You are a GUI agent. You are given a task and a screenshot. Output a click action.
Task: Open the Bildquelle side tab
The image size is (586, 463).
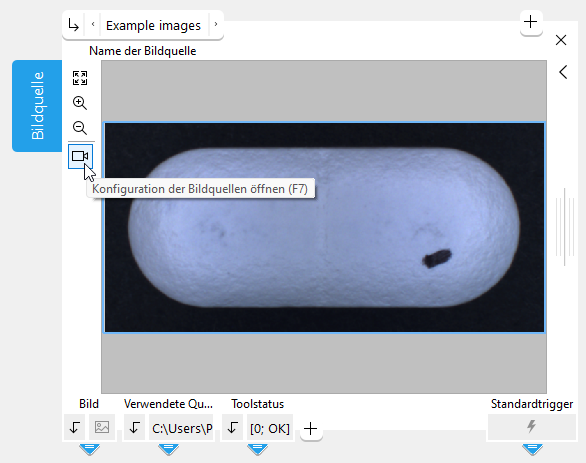[37, 106]
